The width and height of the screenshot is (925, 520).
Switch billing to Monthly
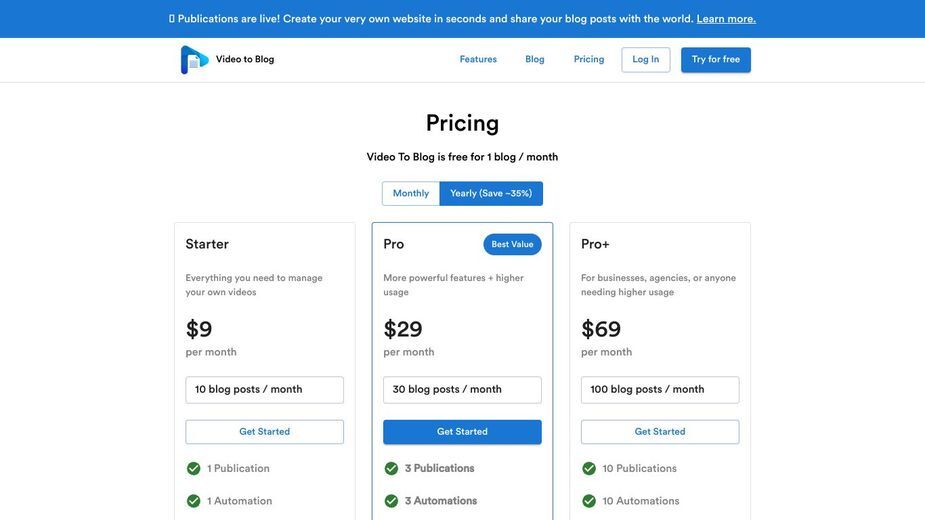click(411, 194)
